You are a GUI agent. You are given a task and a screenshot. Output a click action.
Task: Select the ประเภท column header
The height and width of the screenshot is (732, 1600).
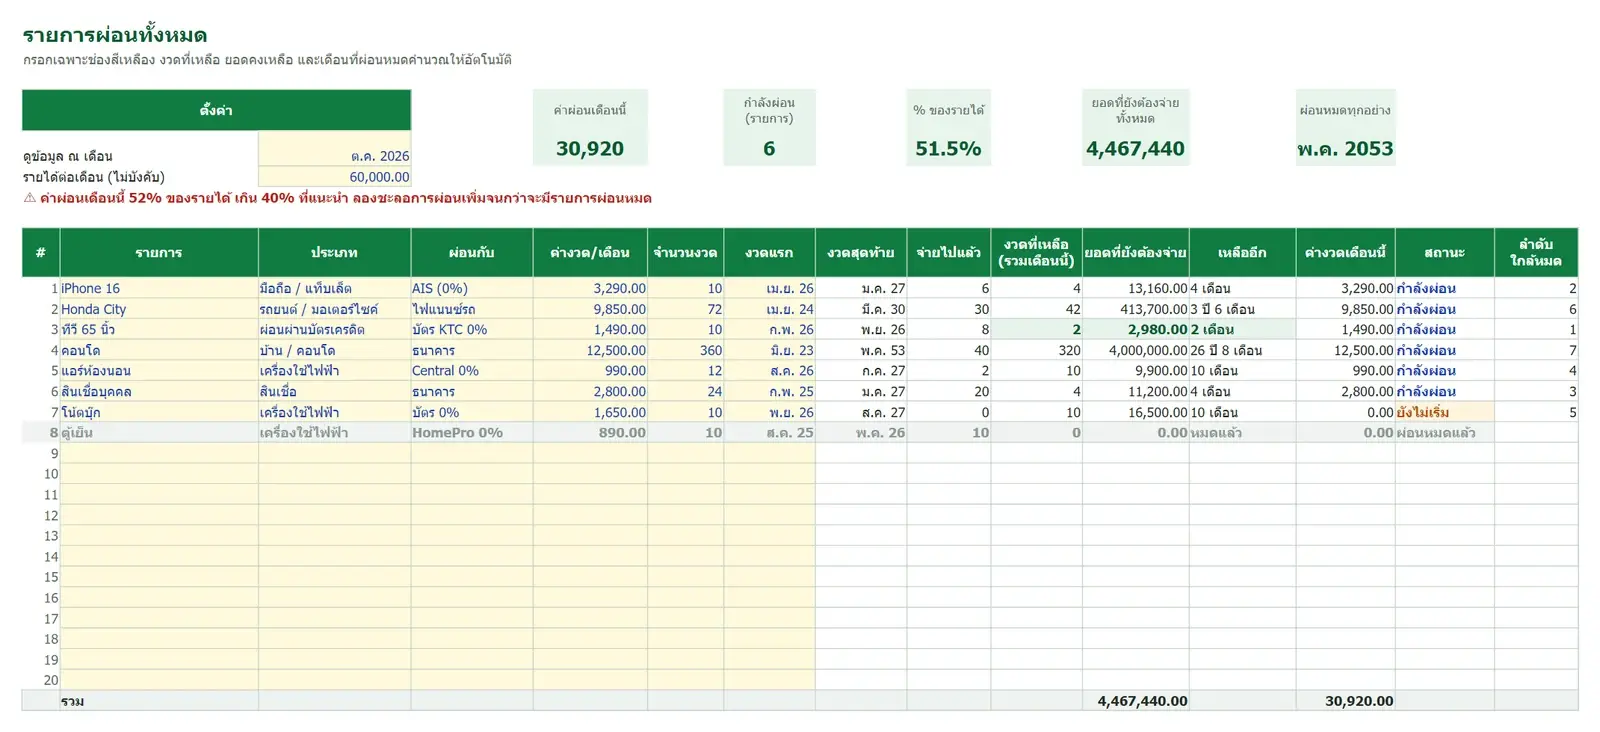point(334,252)
